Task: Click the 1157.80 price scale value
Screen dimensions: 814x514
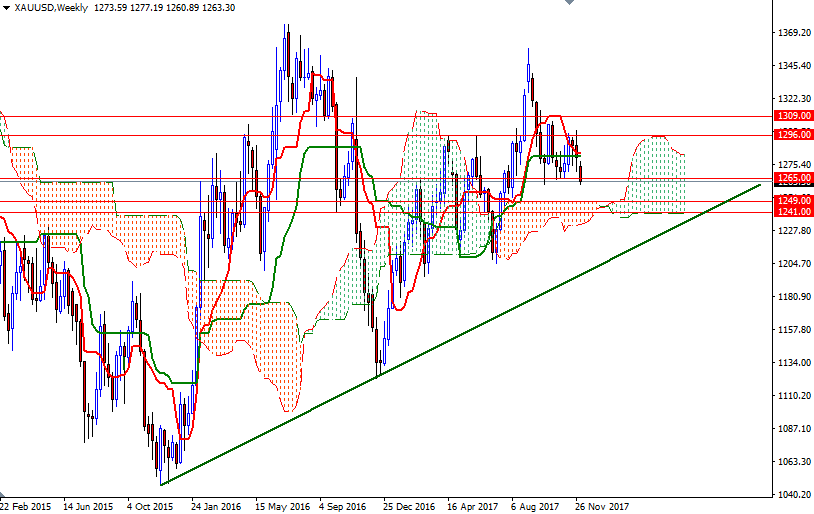Action: pyautogui.click(x=794, y=330)
